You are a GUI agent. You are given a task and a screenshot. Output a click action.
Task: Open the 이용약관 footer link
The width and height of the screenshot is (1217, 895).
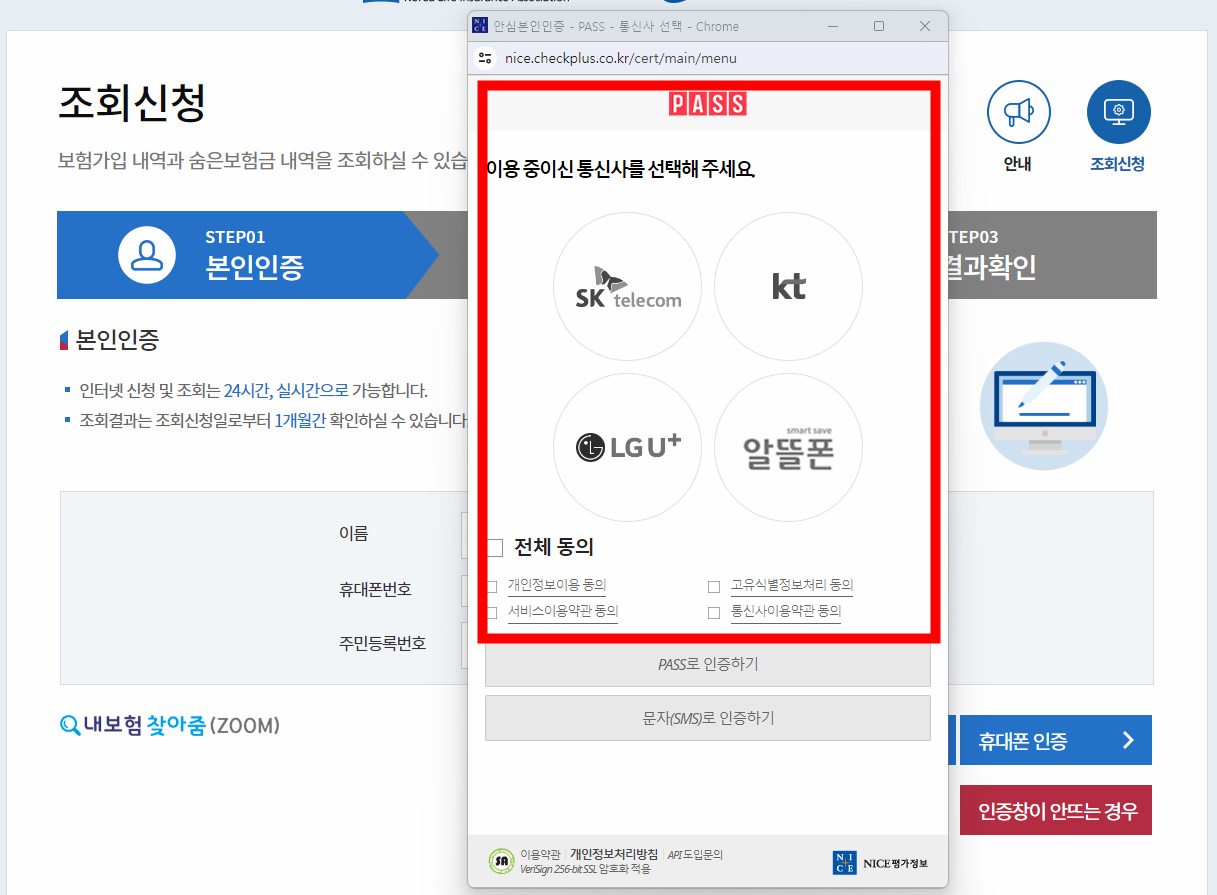pos(540,855)
